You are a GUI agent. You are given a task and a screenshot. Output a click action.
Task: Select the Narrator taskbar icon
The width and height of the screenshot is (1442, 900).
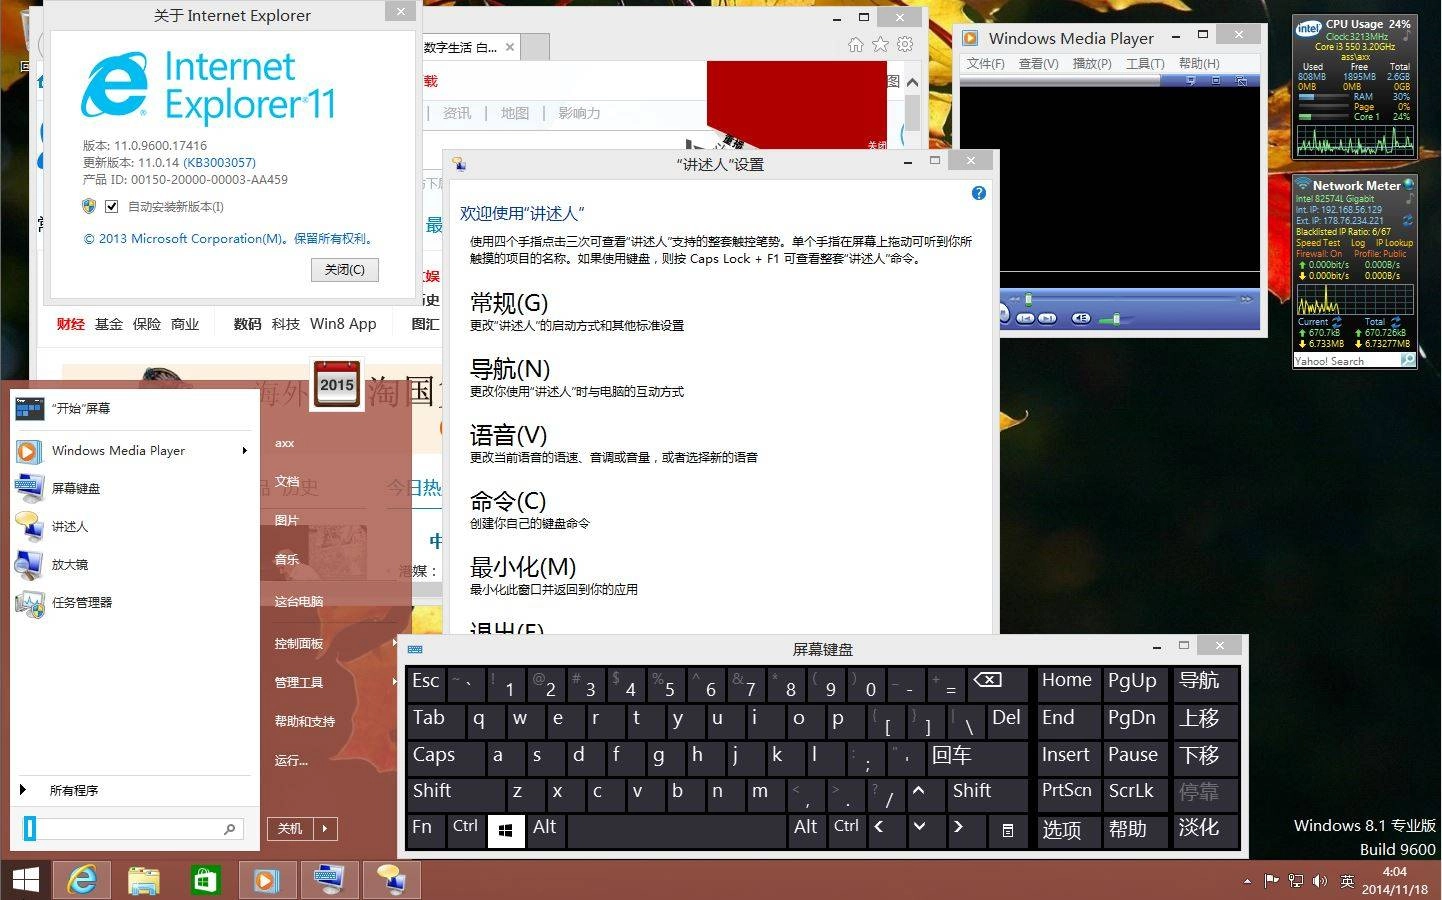click(390, 879)
